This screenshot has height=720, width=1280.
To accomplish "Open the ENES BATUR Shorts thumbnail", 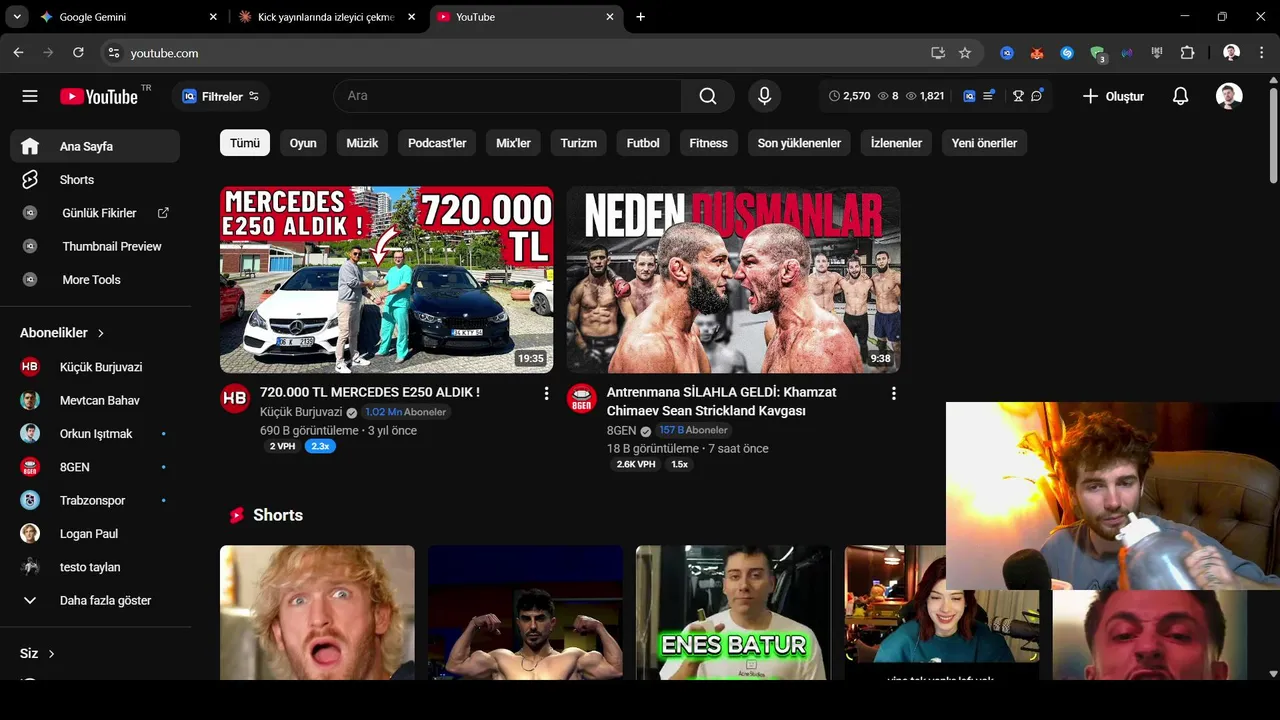I will [x=733, y=612].
